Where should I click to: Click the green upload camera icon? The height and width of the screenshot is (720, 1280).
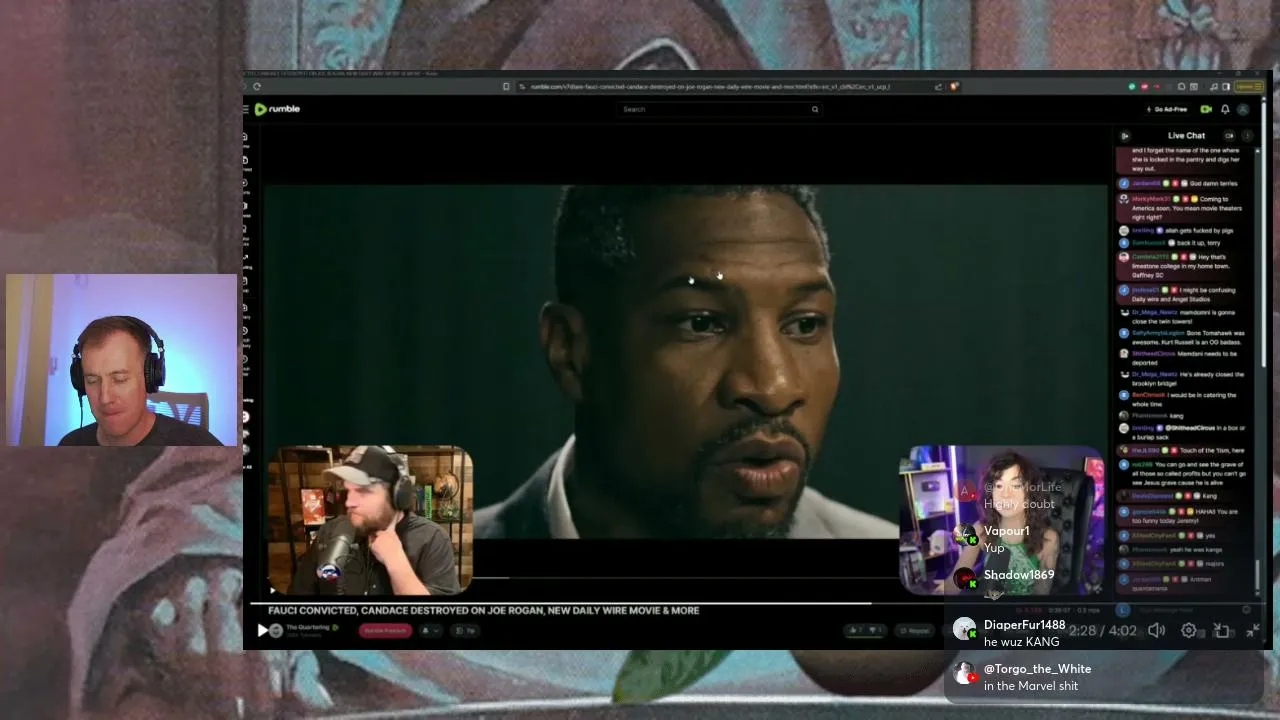pyautogui.click(x=1206, y=109)
